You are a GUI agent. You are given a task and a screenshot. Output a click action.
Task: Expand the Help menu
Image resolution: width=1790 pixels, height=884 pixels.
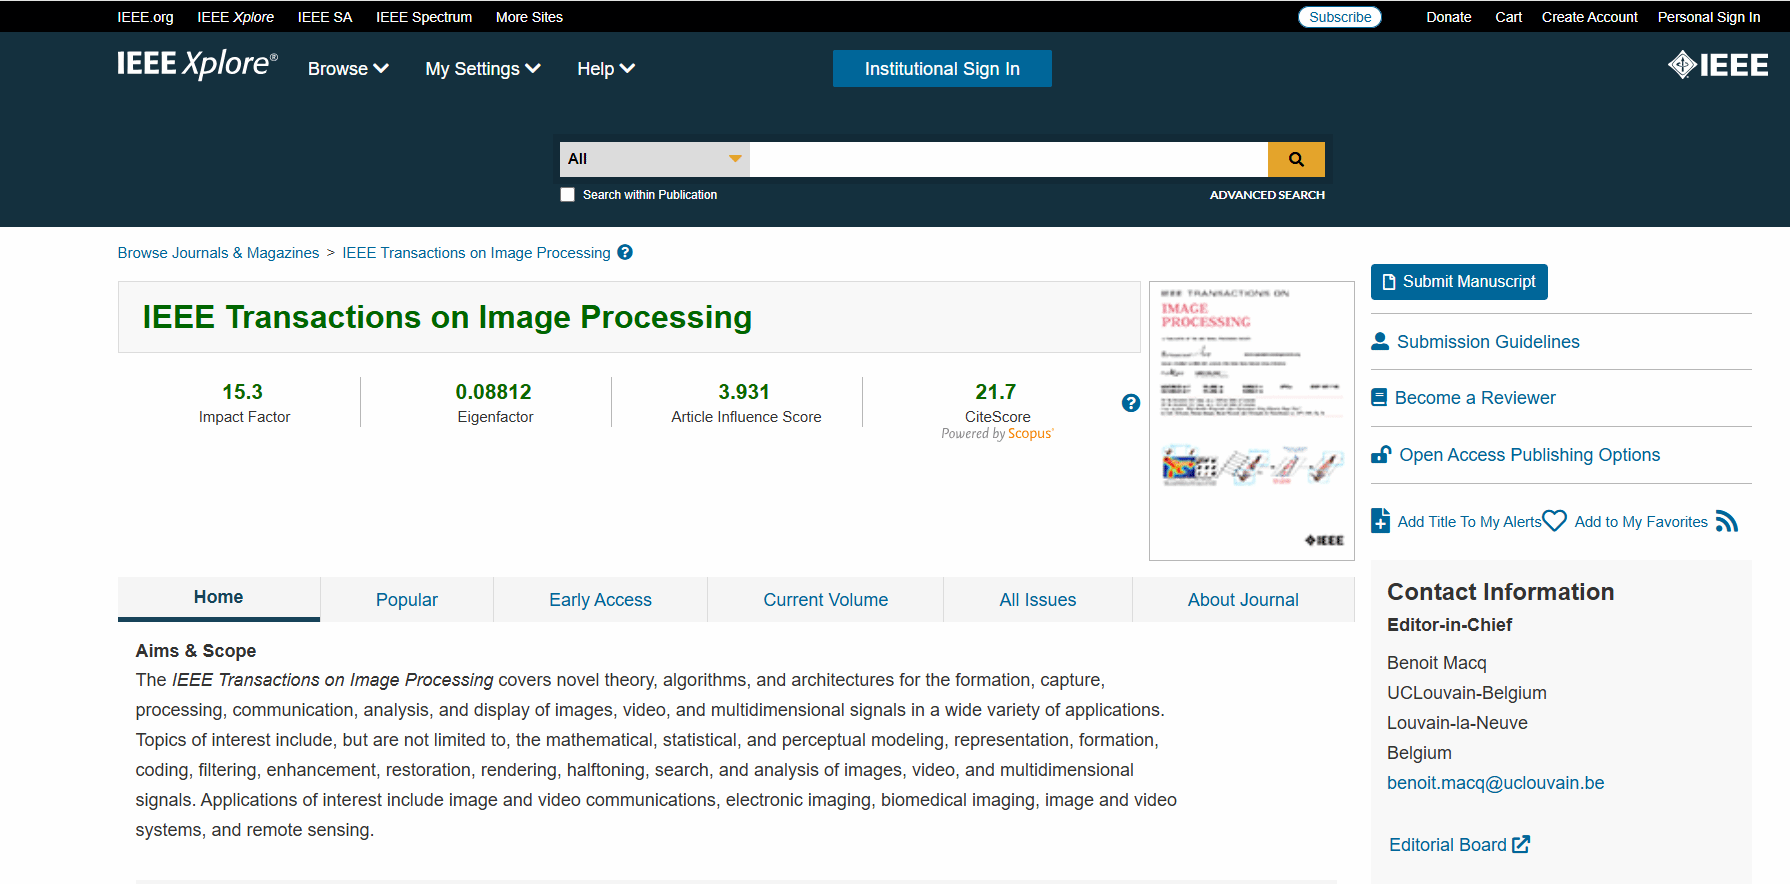(x=606, y=69)
